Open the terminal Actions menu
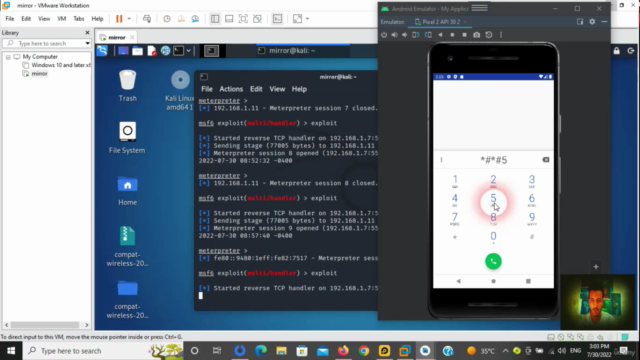 [x=231, y=89]
